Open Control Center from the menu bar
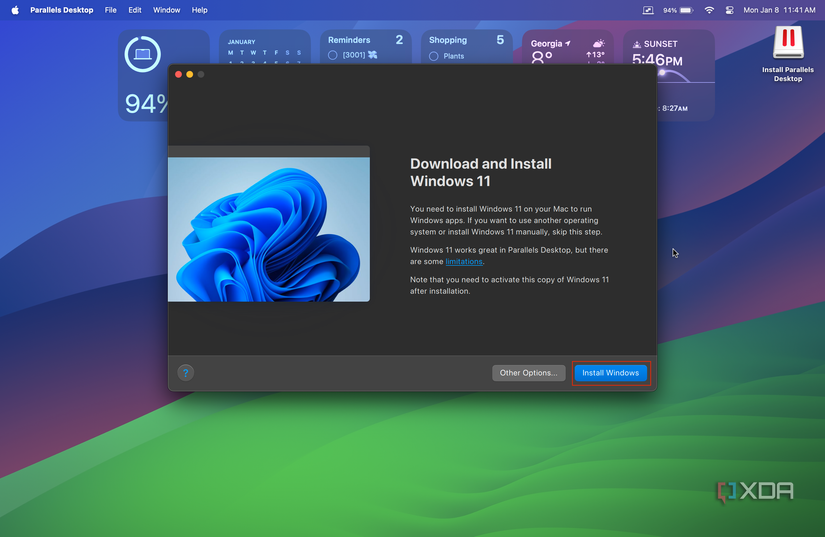 pyautogui.click(x=729, y=10)
